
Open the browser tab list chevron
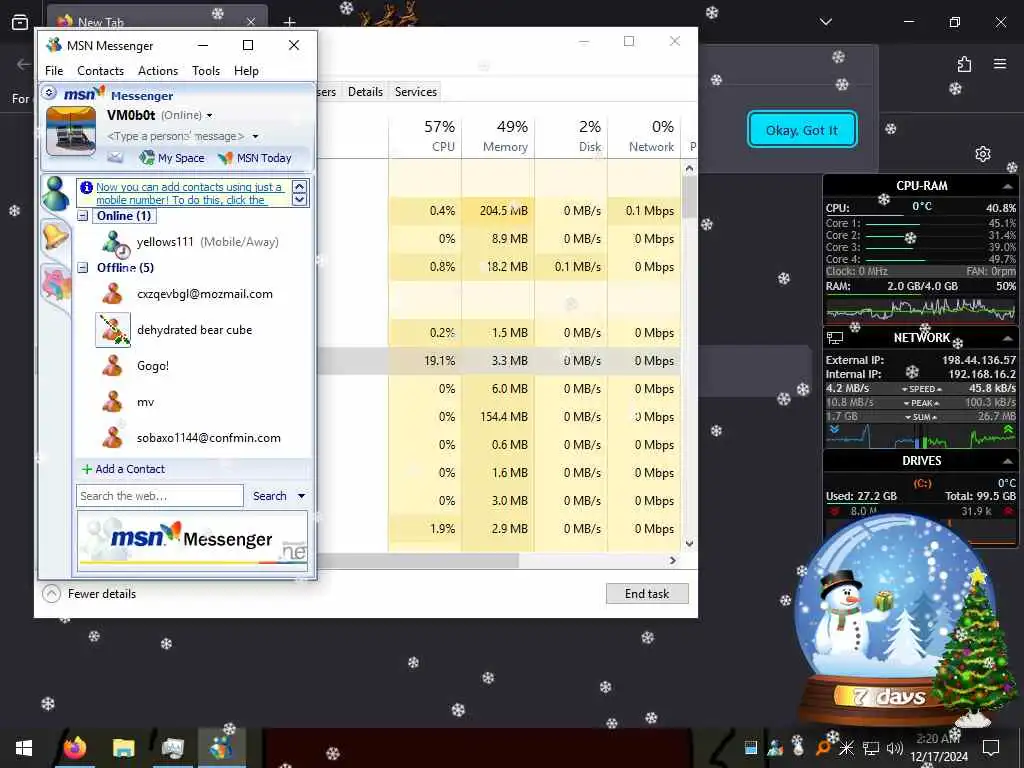(826, 22)
